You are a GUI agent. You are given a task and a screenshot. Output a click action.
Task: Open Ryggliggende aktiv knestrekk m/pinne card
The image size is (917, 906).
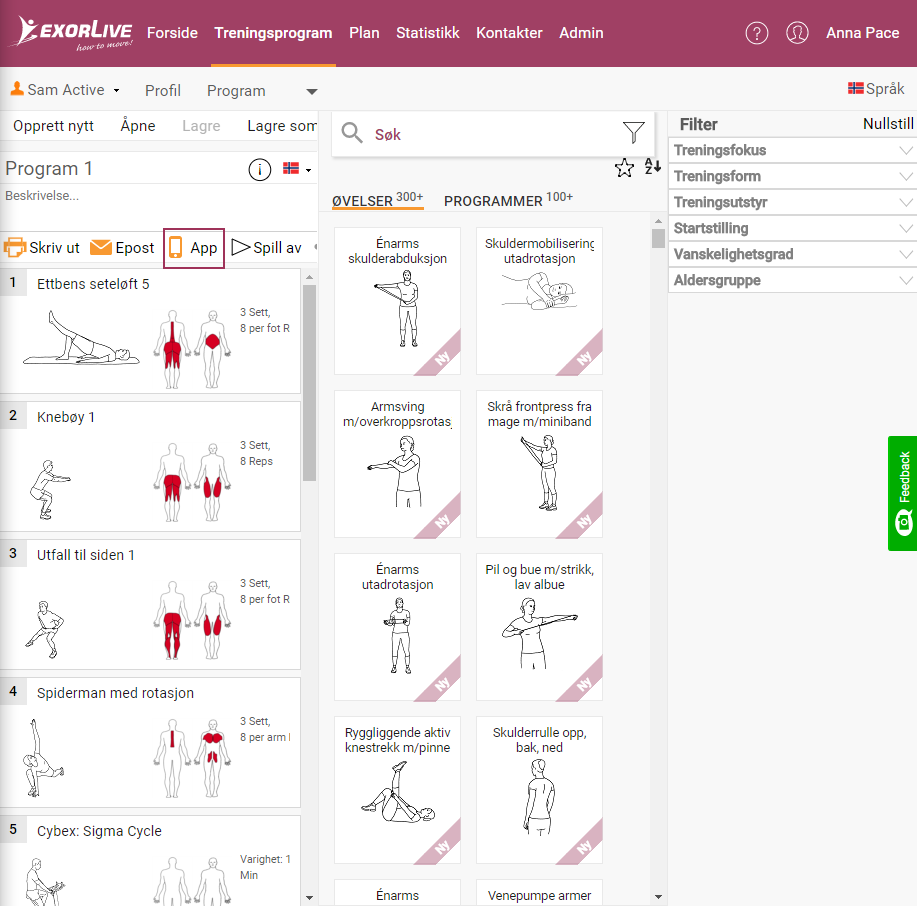coord(397,790)
